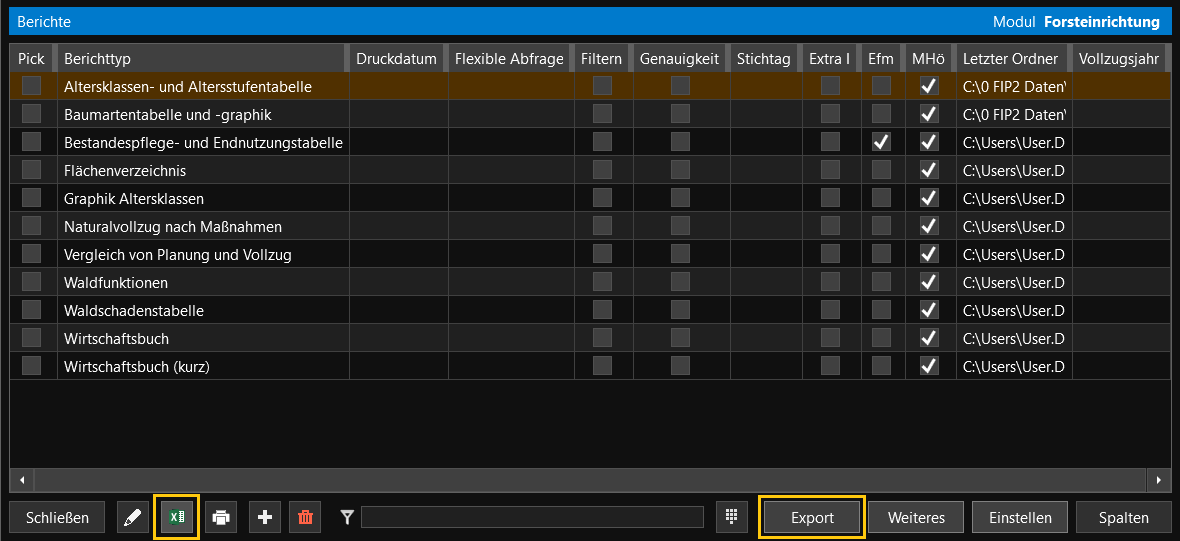Click the Schließen button
Image resolution: width=1180 pixels, height=541 pixels.
[57, 517]
